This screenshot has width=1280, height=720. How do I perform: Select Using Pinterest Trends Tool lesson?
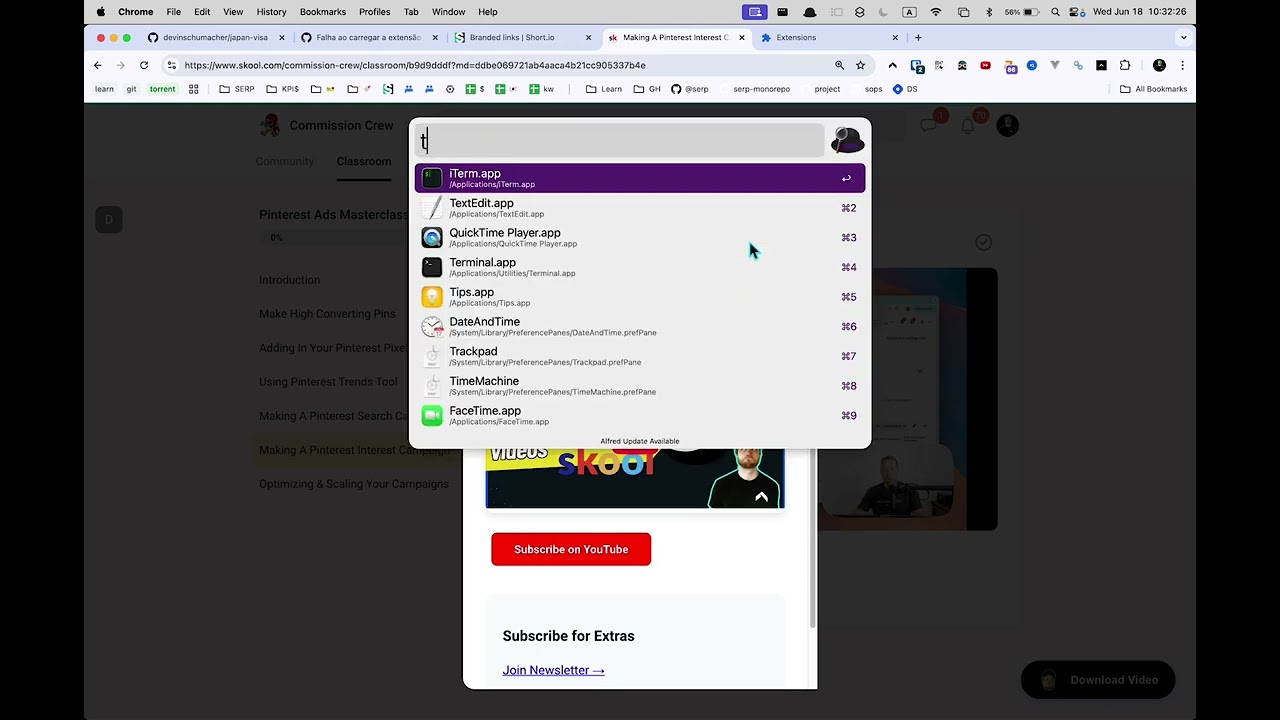(x=328, y=382)
